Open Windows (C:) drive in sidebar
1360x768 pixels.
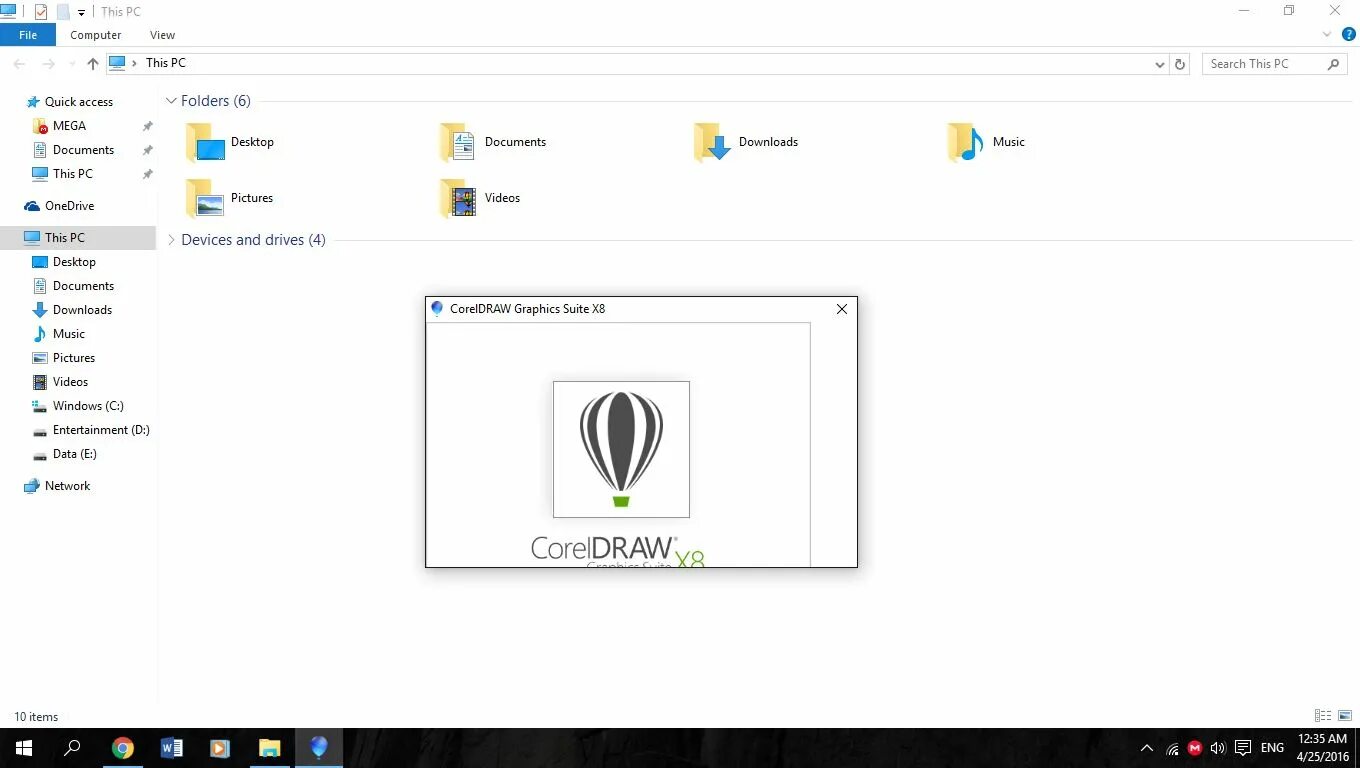78,406
